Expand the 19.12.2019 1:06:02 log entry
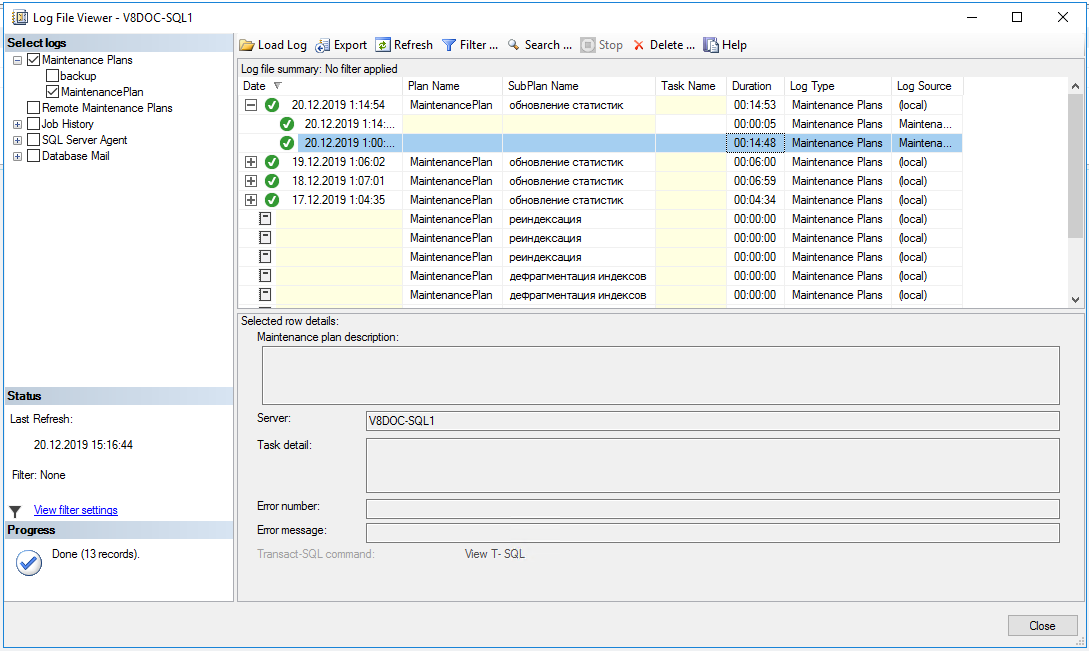Image resolution: width=1089 pixels, height=651 pixels. pyautogui.click(x=251, y=162)
